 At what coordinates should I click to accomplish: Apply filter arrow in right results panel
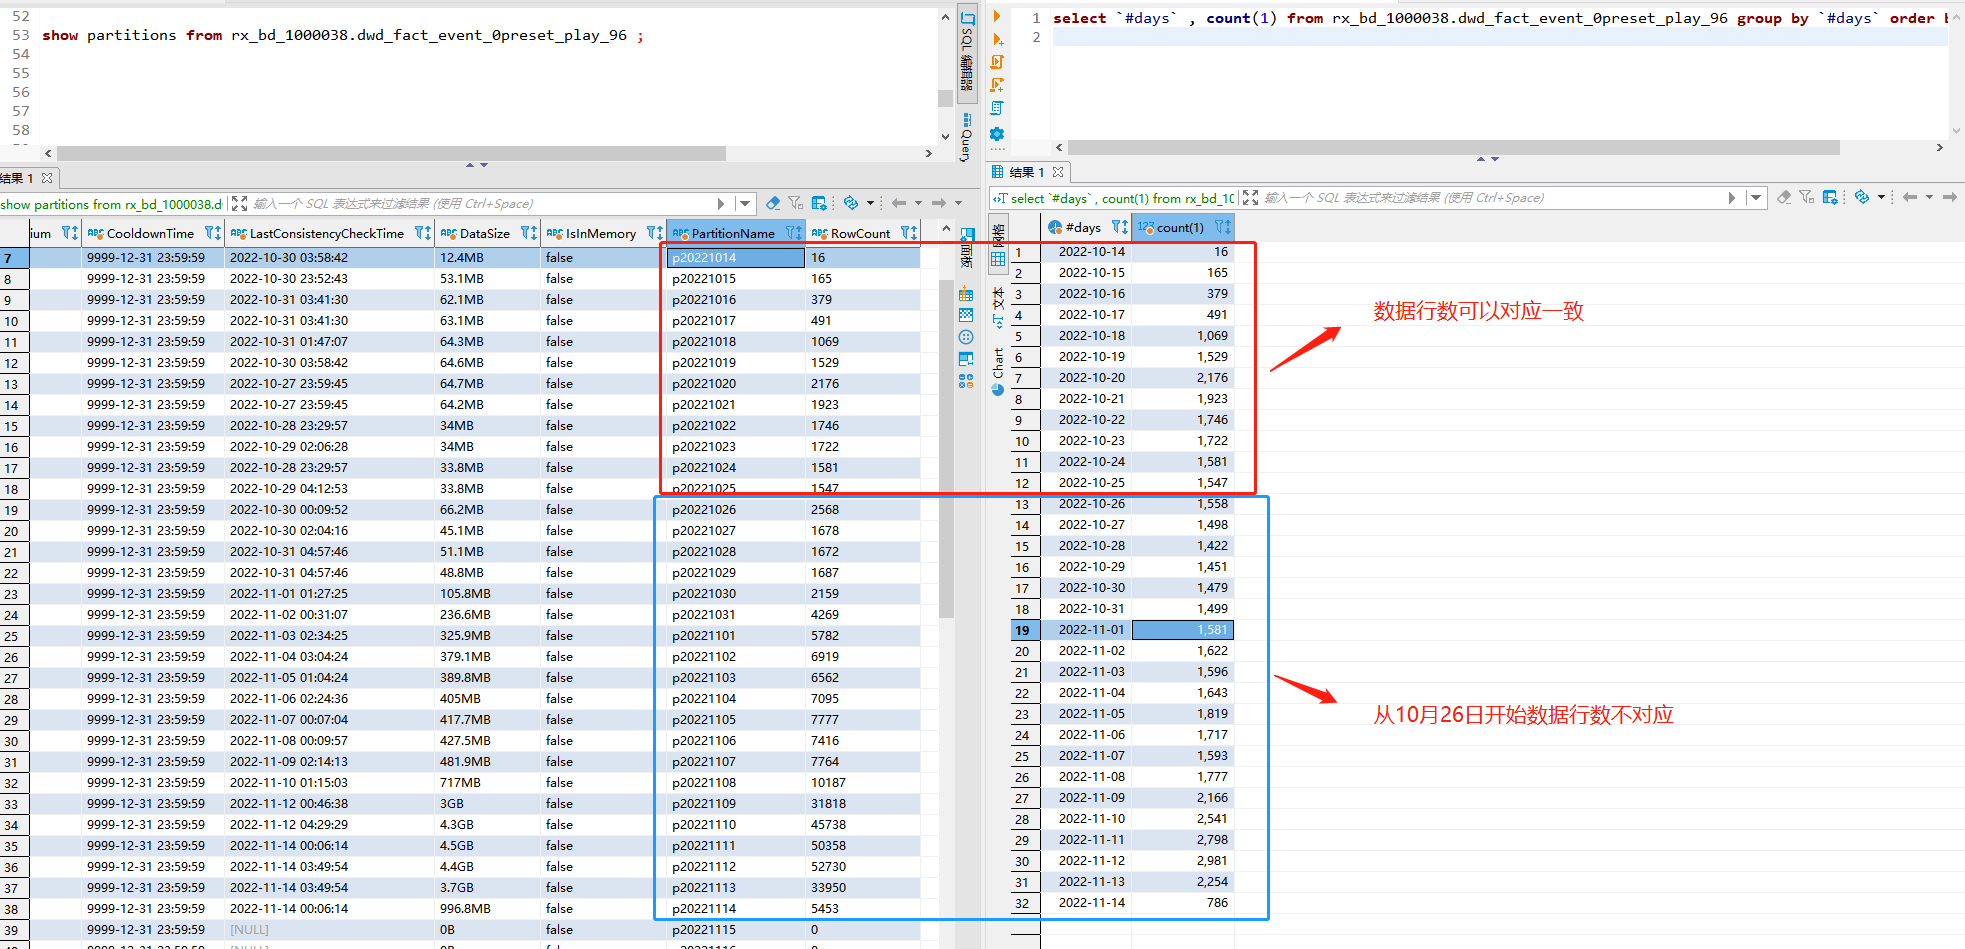(1732, 198)
